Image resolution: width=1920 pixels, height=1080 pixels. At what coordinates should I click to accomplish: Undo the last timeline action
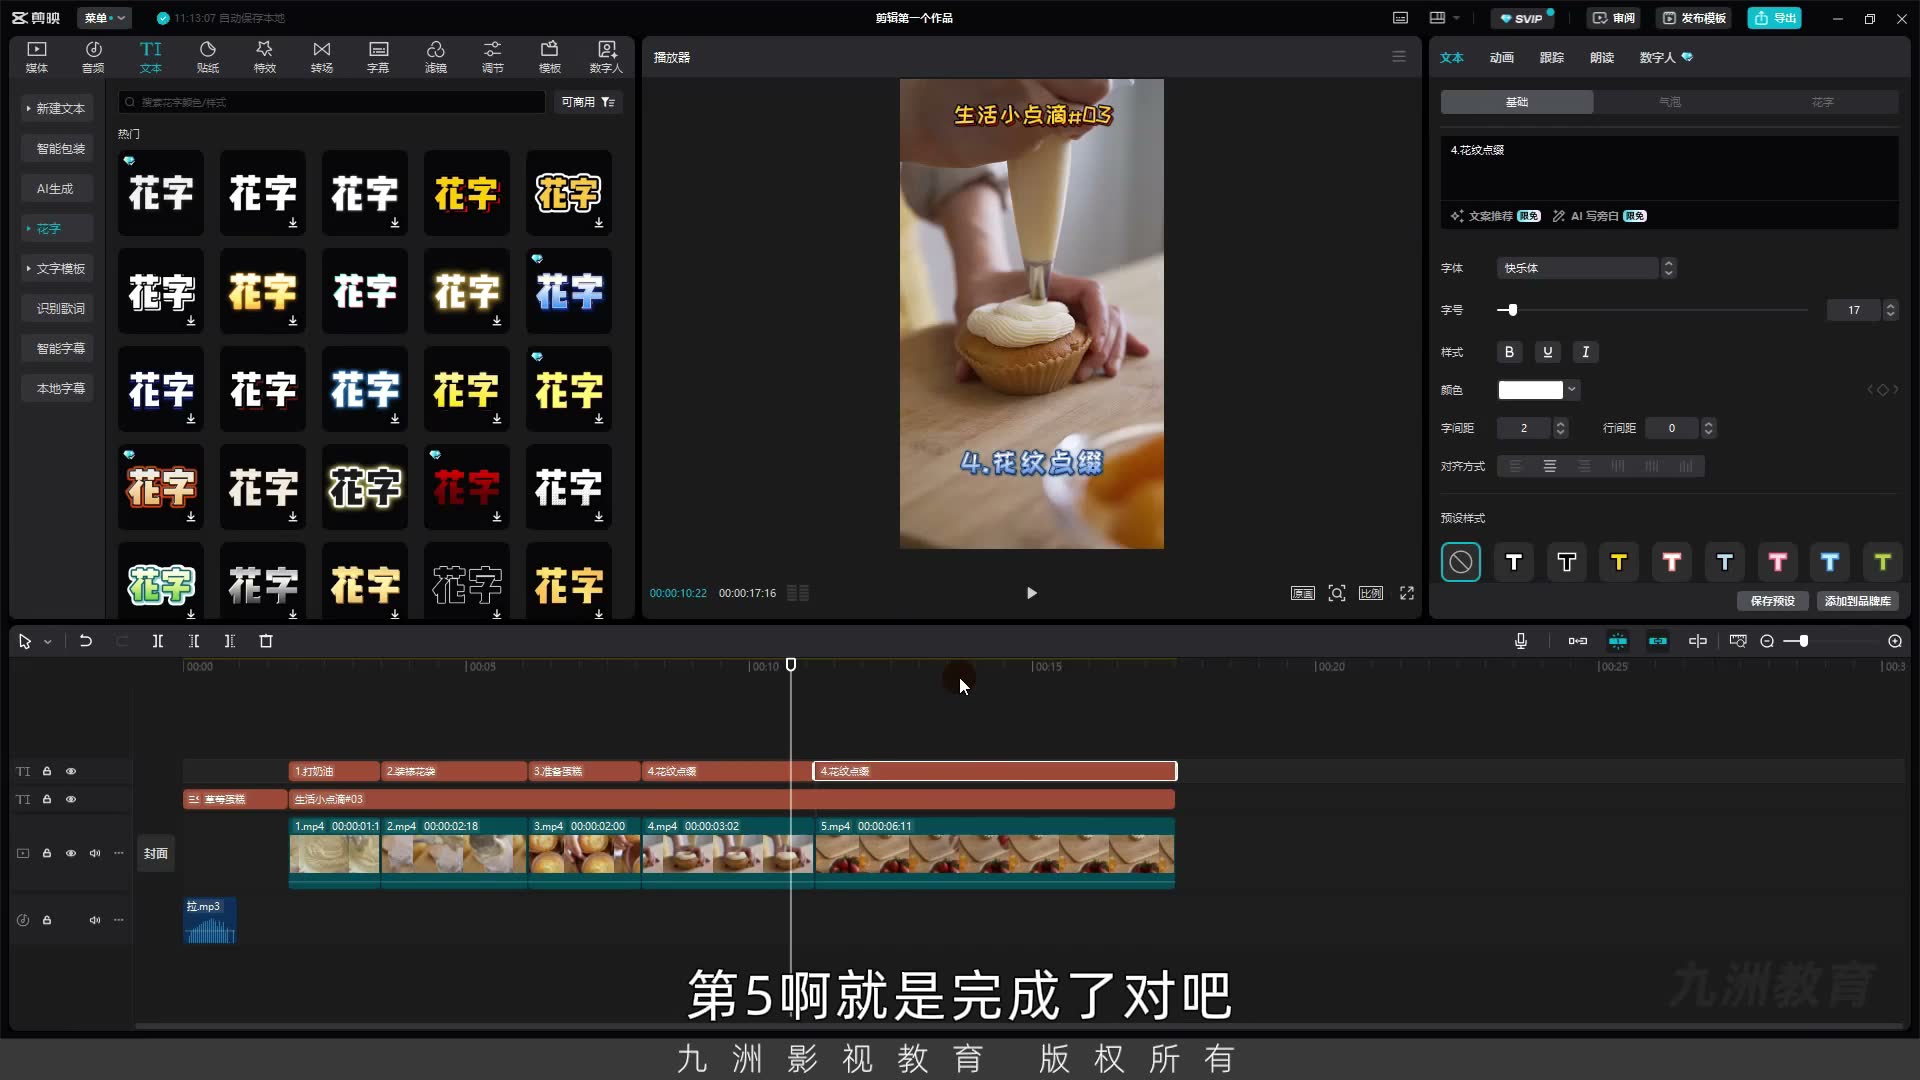pos(86,641)
